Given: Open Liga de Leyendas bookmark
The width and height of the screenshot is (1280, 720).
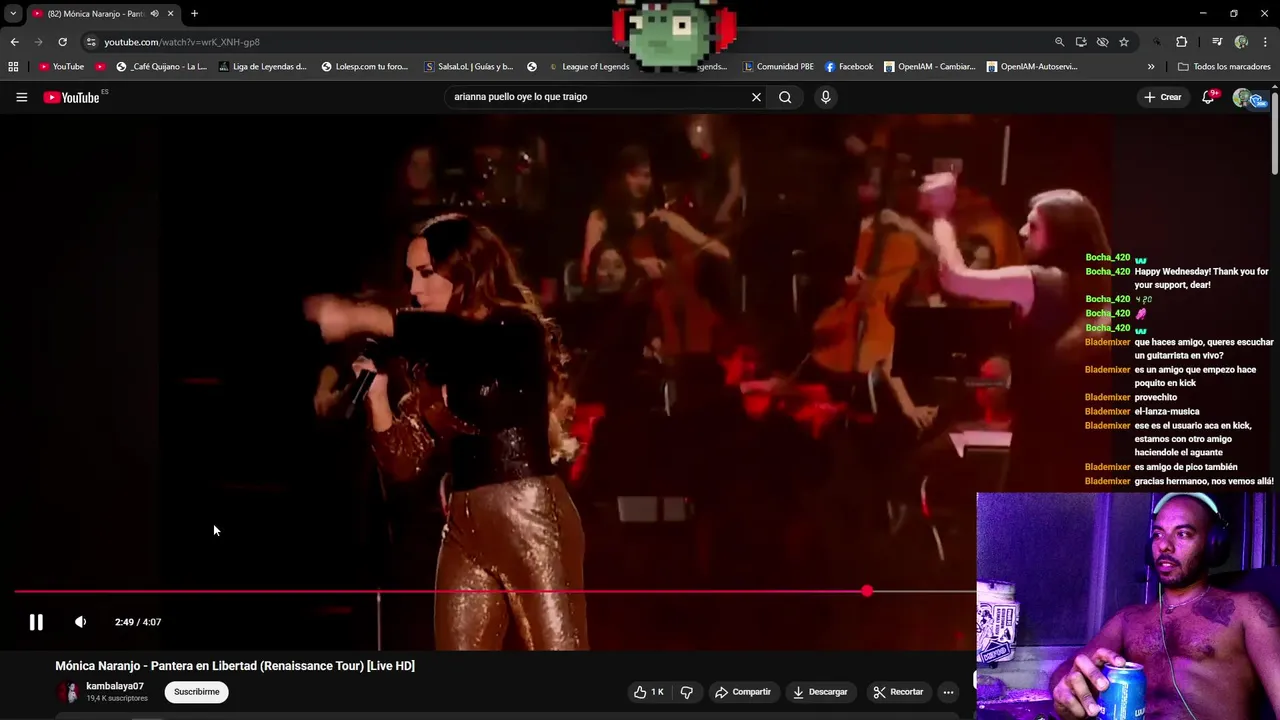Looking at the screenshot, I should pos(262,67).
